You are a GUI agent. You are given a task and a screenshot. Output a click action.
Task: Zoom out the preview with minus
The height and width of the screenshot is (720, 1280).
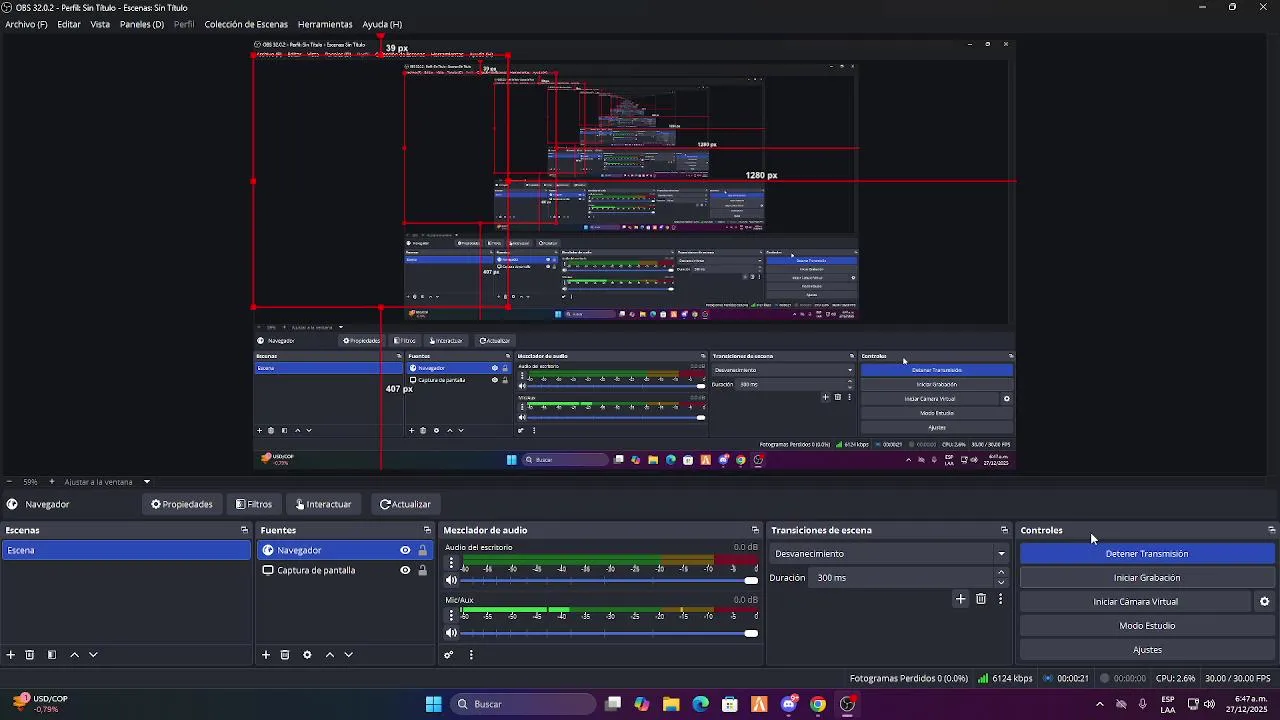click(x=9, y=482)
